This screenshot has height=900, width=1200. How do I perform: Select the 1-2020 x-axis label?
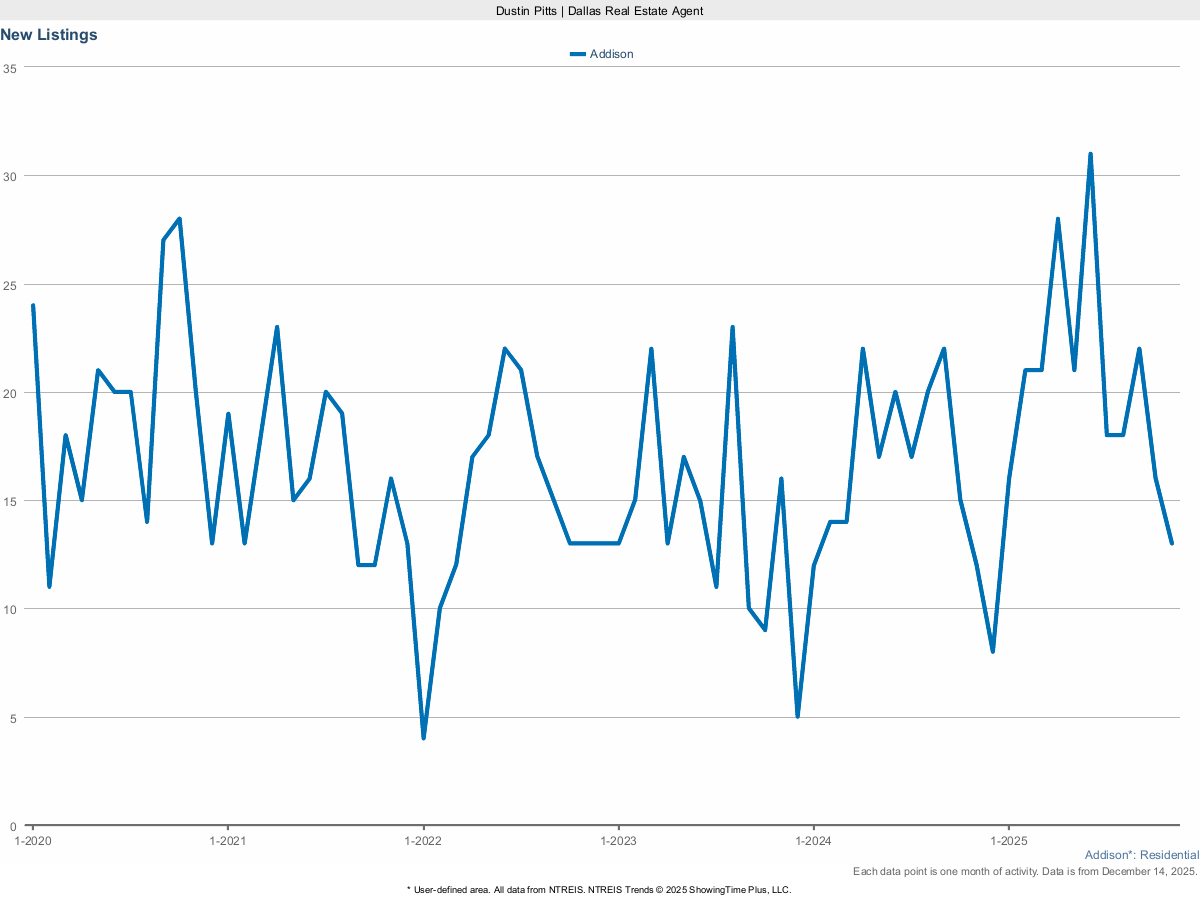(x=33, y=841)
